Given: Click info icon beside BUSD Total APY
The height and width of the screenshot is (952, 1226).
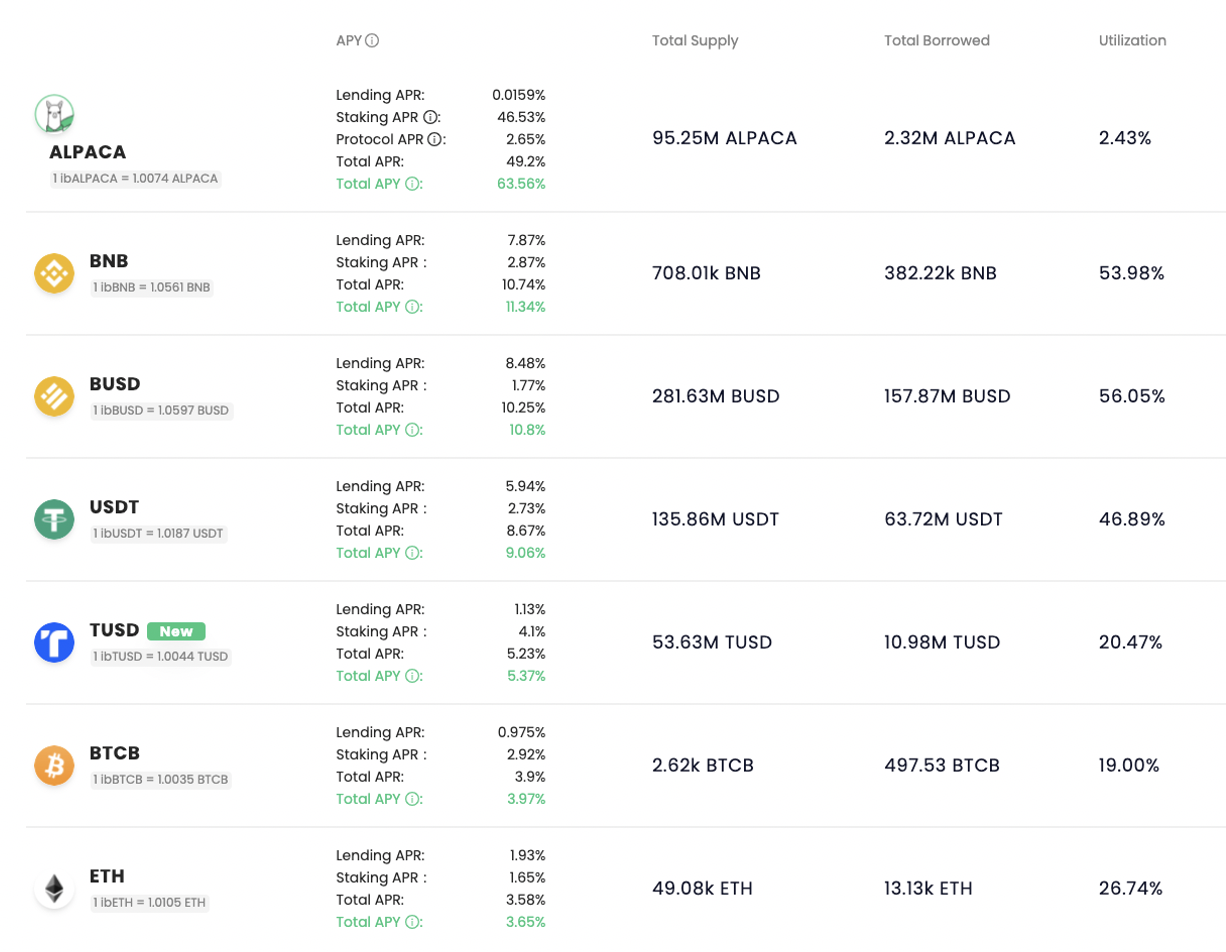Looking at the screenshot, I should [x=412, y=430].
